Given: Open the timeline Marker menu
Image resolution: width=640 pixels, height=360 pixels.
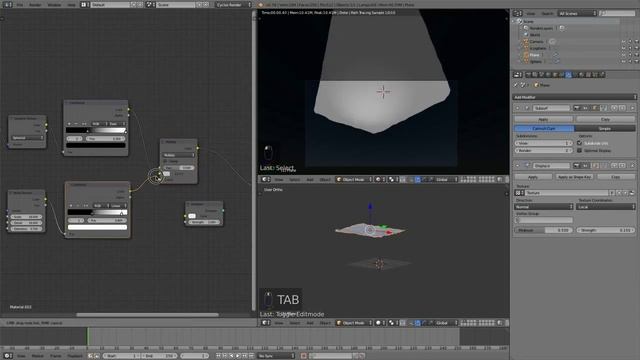Looking at the screenshot, I should [38, 356].
